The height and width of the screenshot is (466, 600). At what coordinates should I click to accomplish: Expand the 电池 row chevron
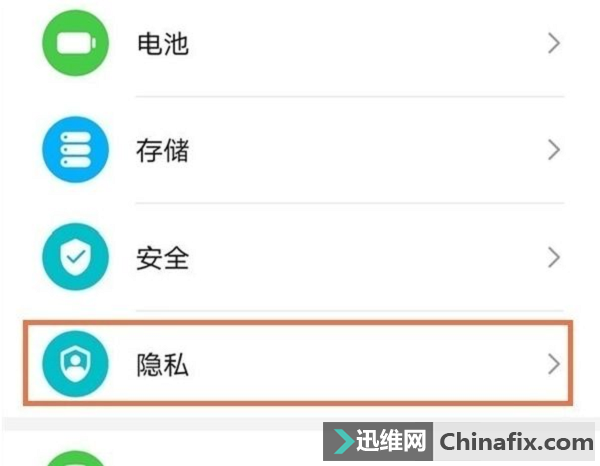pyautogui.click(x=554, y=43)
